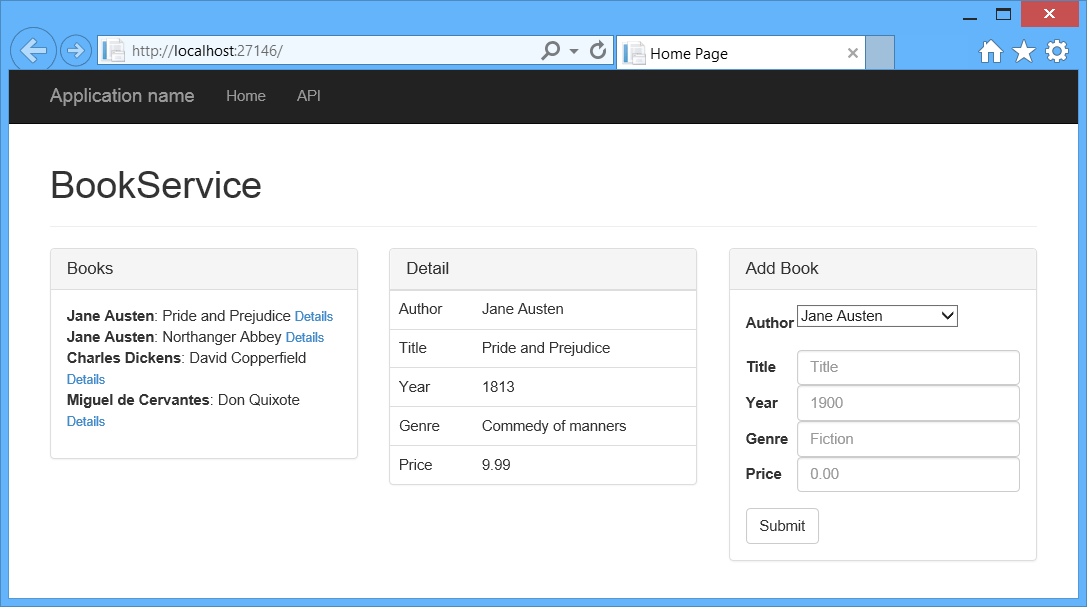
Task: Refresh the current page
Action: coord(597,49)
